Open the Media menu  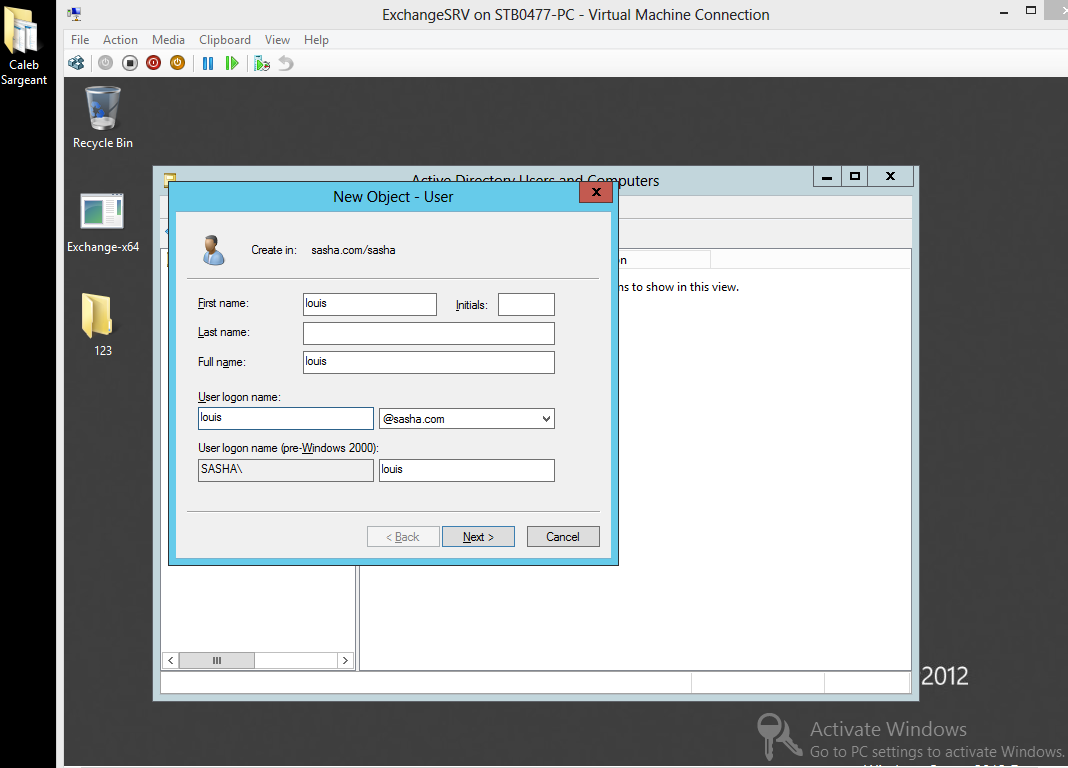(x=168, y=39)
